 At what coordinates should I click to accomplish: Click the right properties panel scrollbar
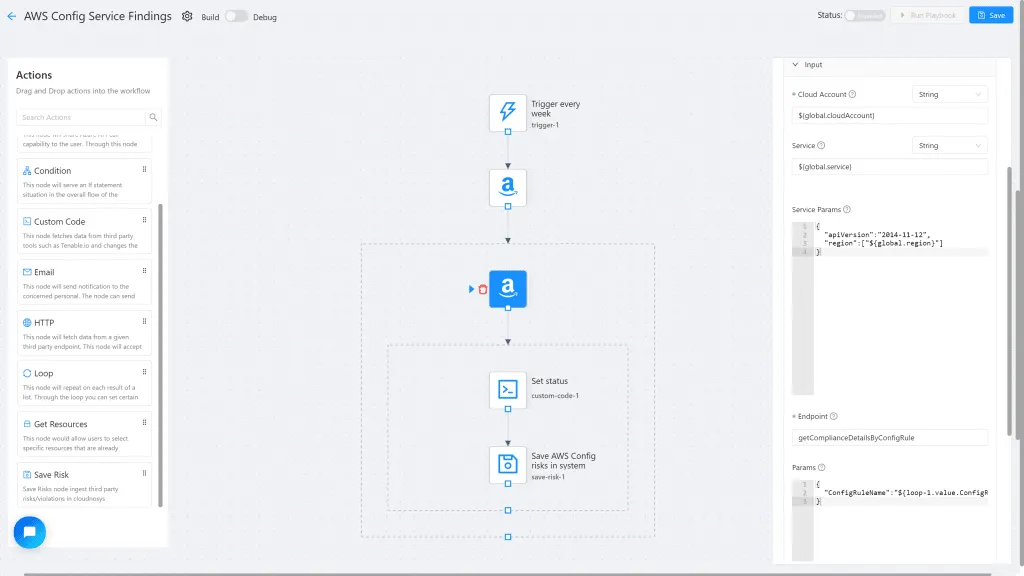tap(1010, 302)
